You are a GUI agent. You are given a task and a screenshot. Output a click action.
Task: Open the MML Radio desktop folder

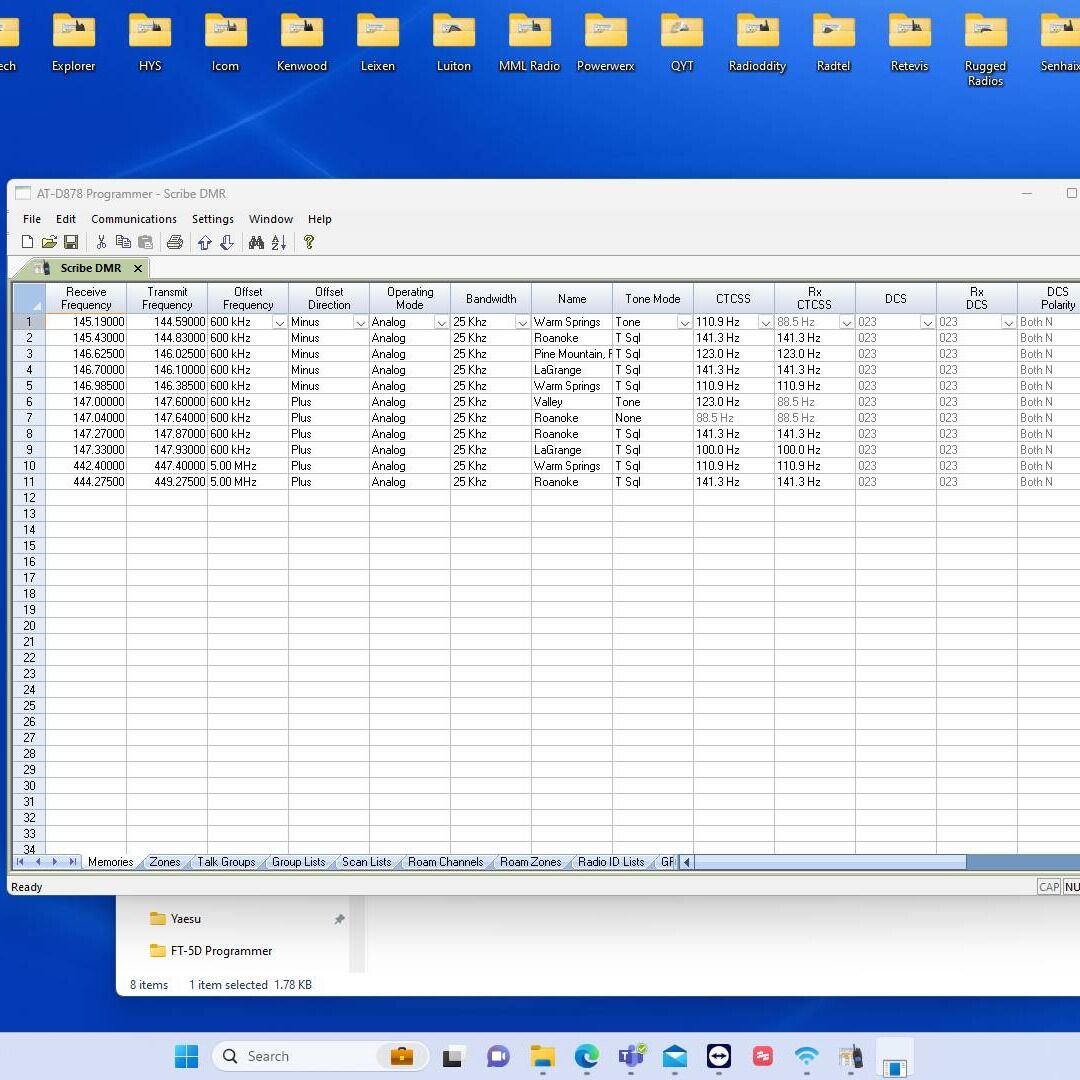(x=530, y=43)
